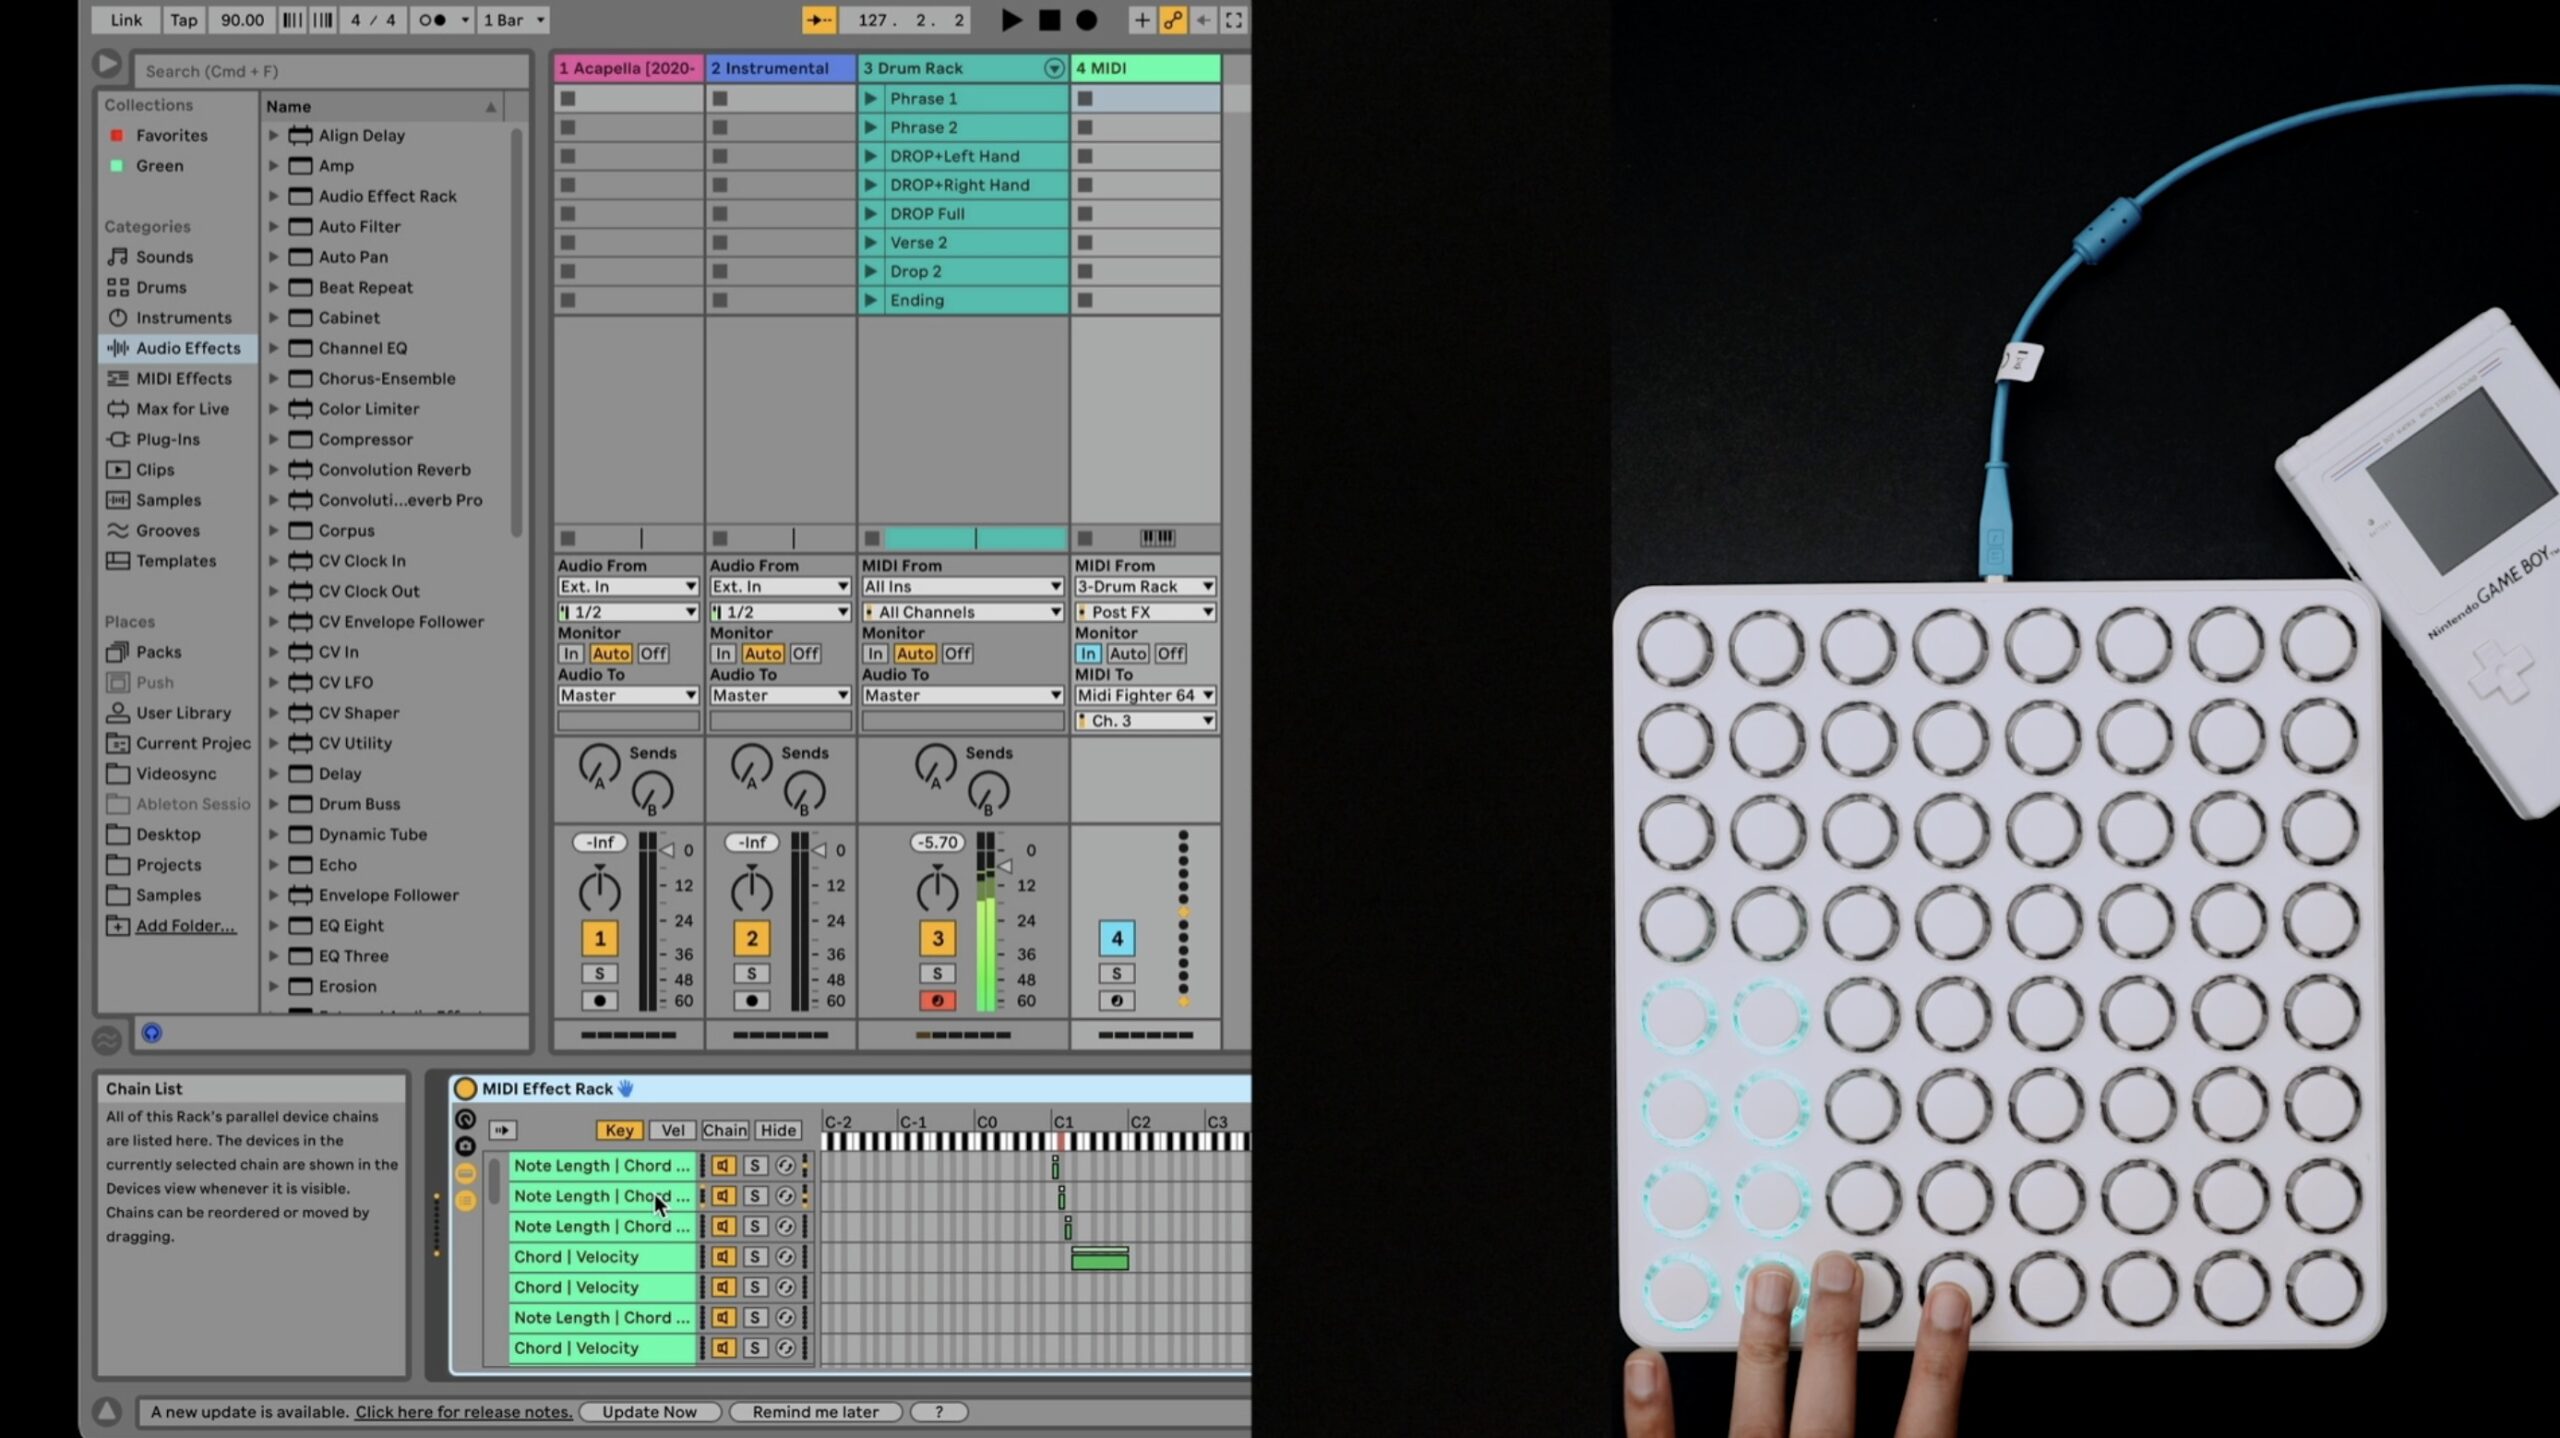
Task: Click the play button in transport bar
Action: coord(1011,19)
